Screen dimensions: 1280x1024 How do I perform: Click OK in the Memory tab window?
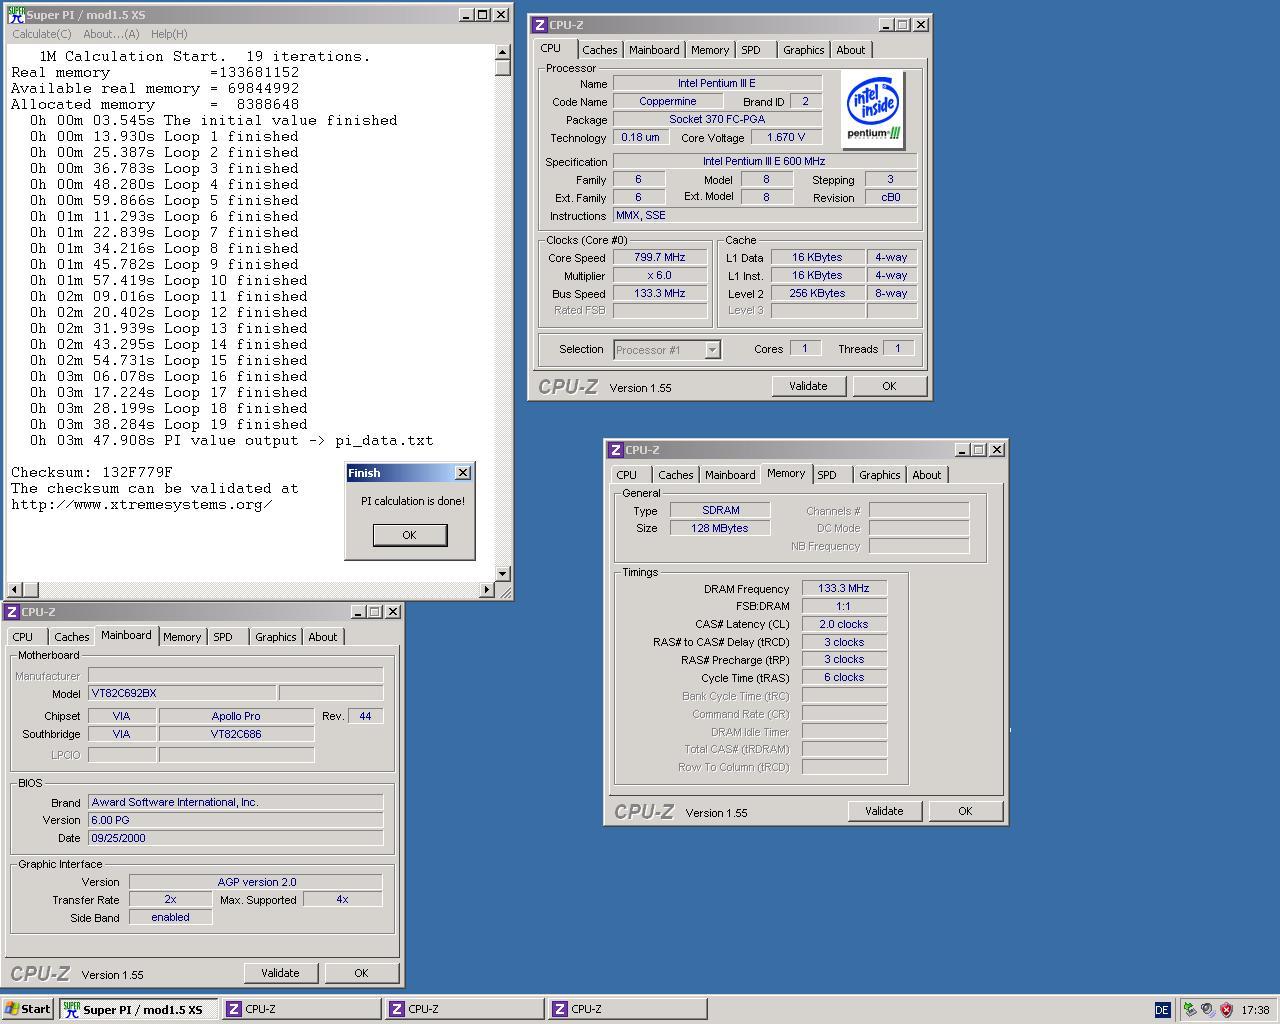pos(965,811)
